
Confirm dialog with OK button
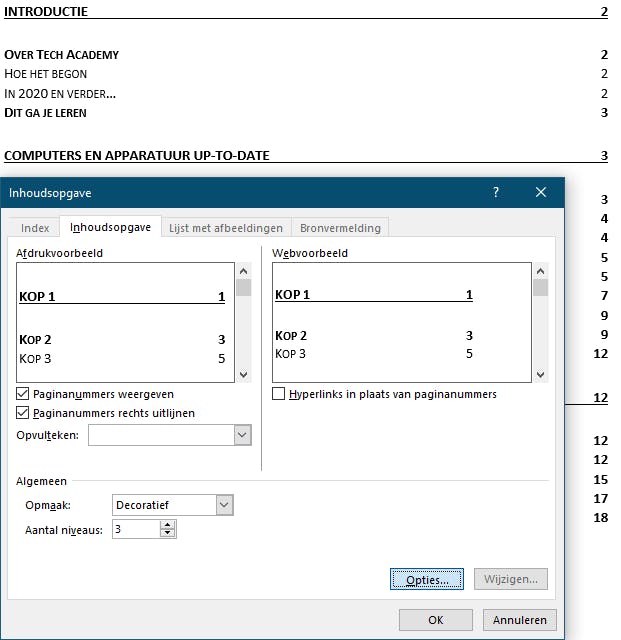pyautogui.click(x=435, y=620)
